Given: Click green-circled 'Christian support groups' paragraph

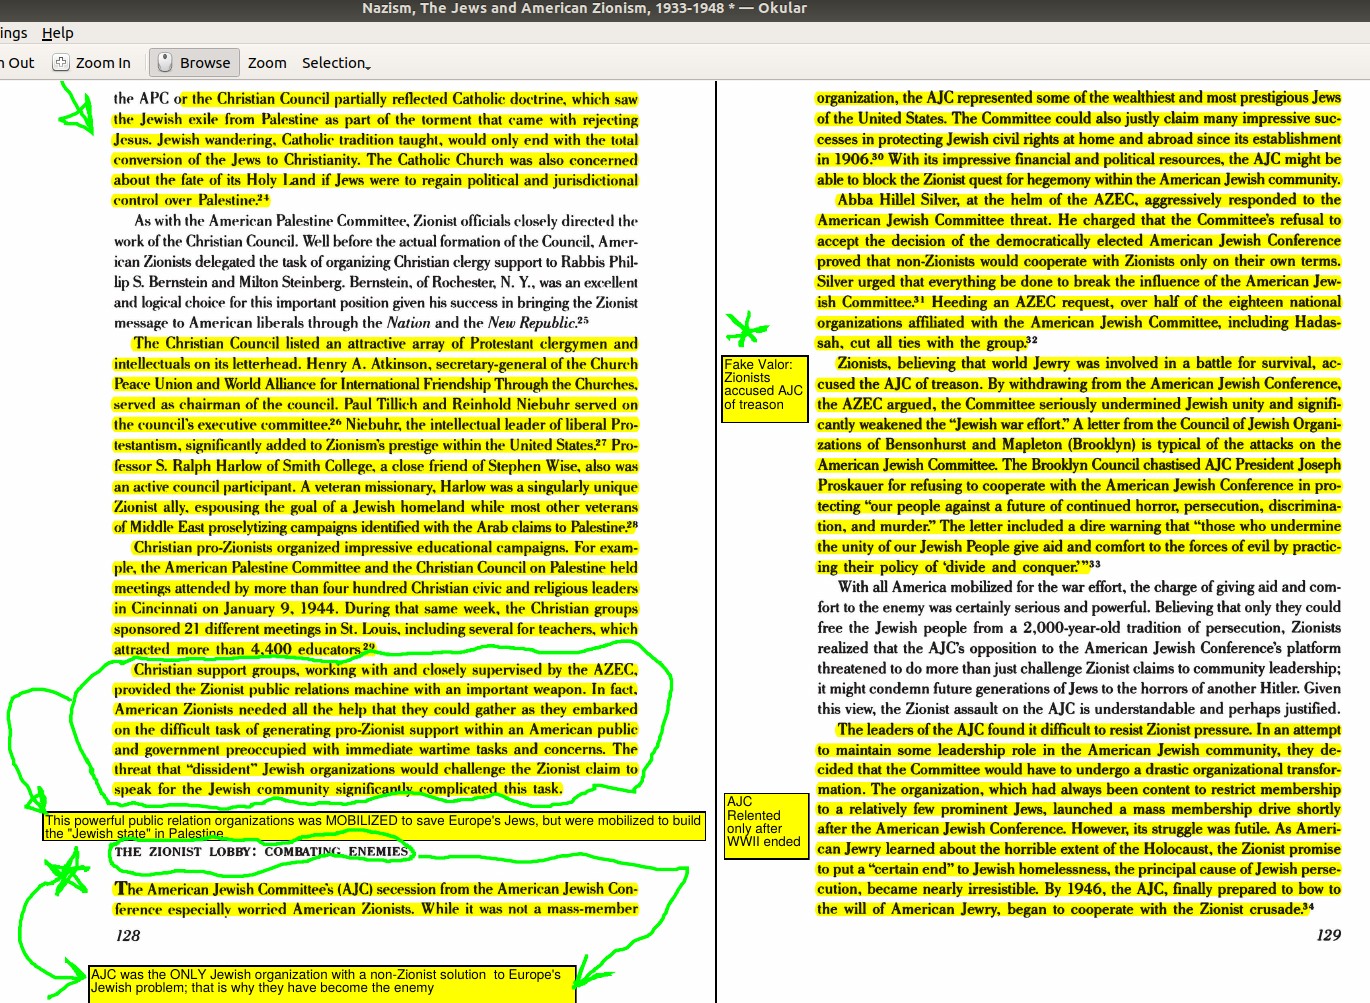Looking at the screenshot, I should [x=375, y=729].
